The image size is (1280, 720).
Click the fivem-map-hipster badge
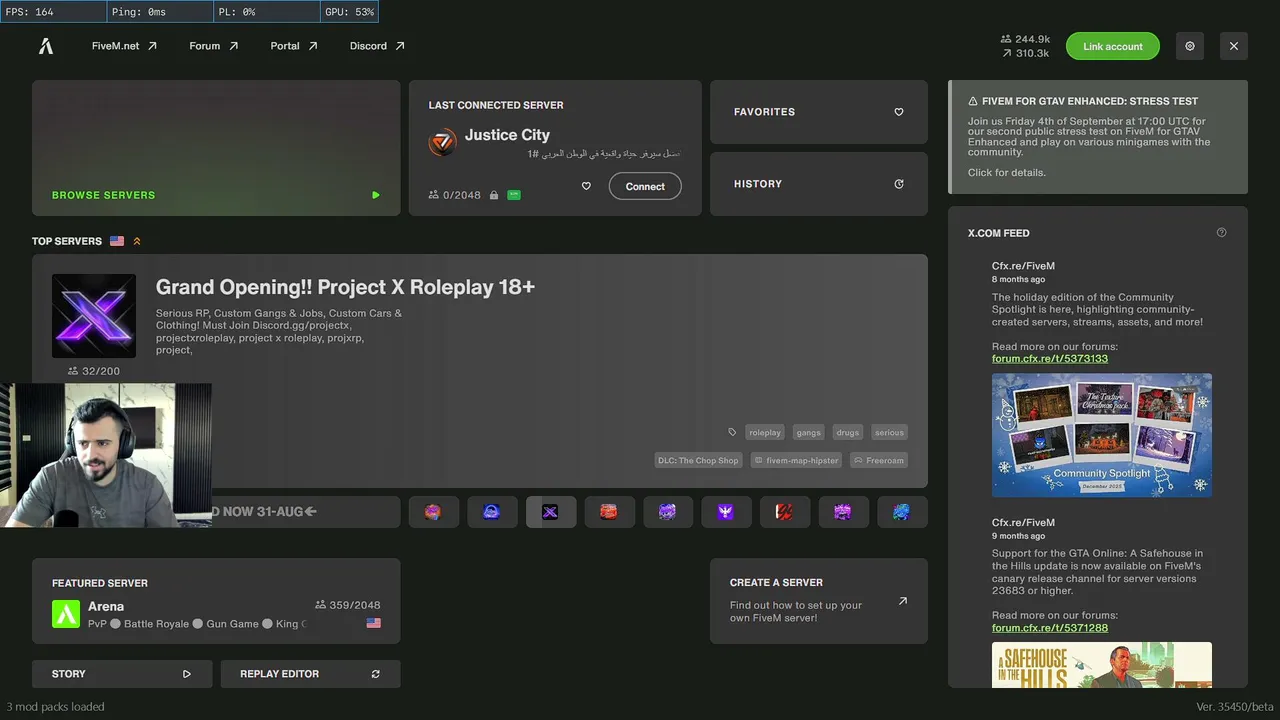[796, 460]
